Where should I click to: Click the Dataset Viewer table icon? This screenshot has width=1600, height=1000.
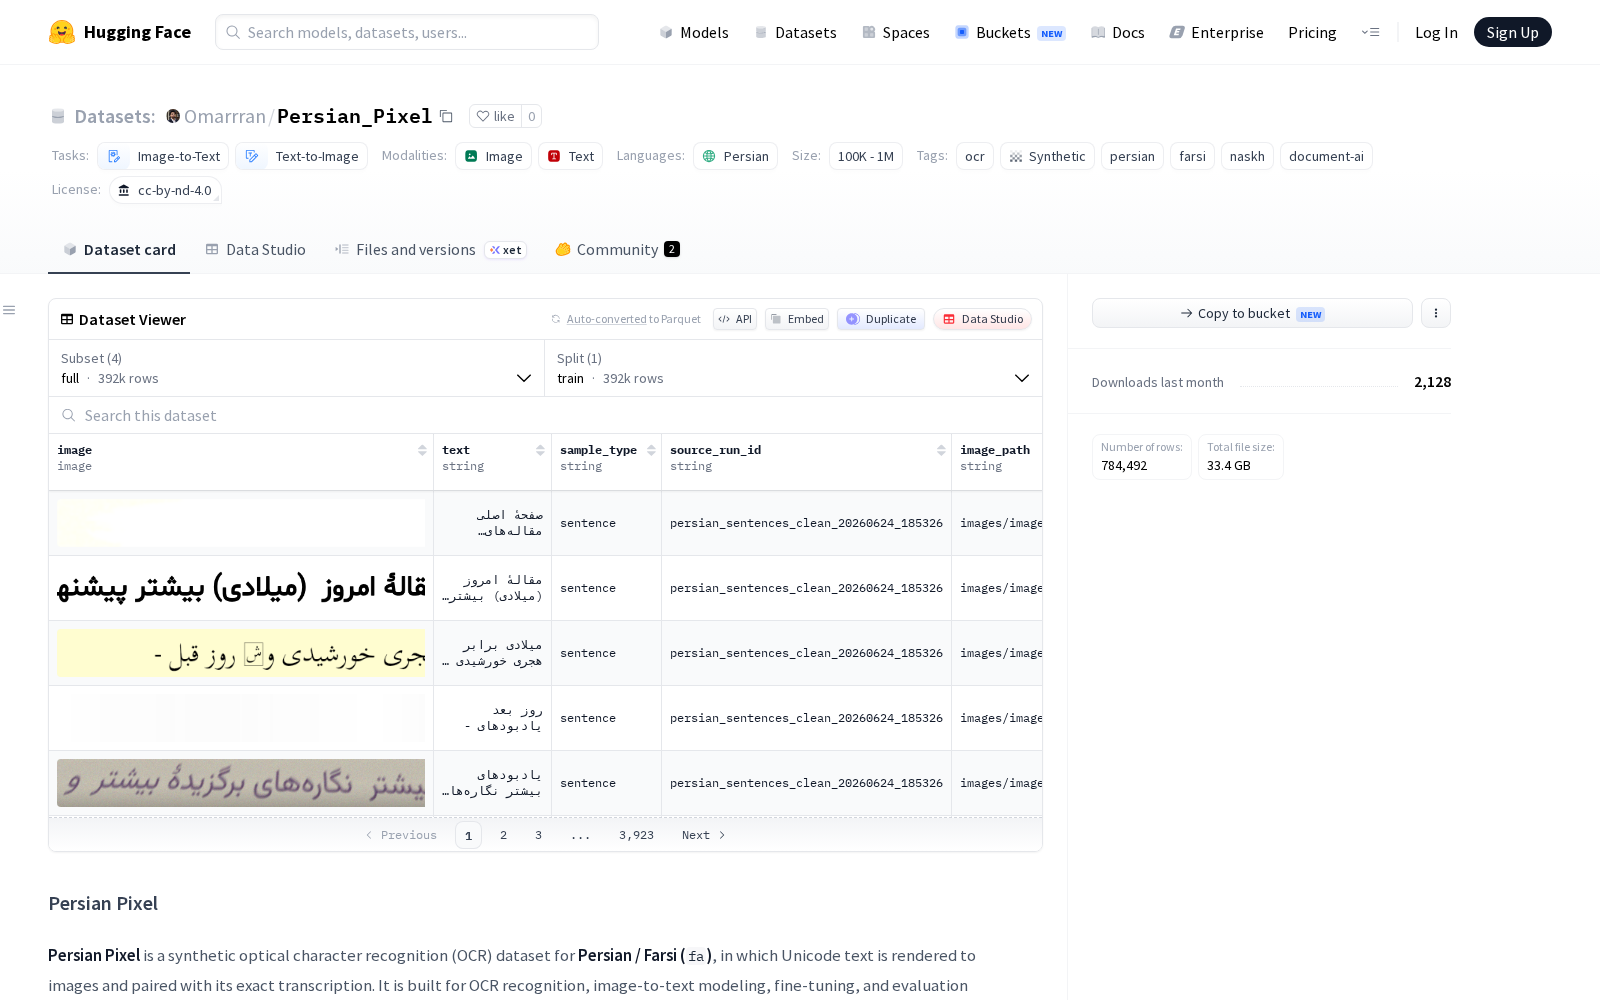(x=67, y=319)
